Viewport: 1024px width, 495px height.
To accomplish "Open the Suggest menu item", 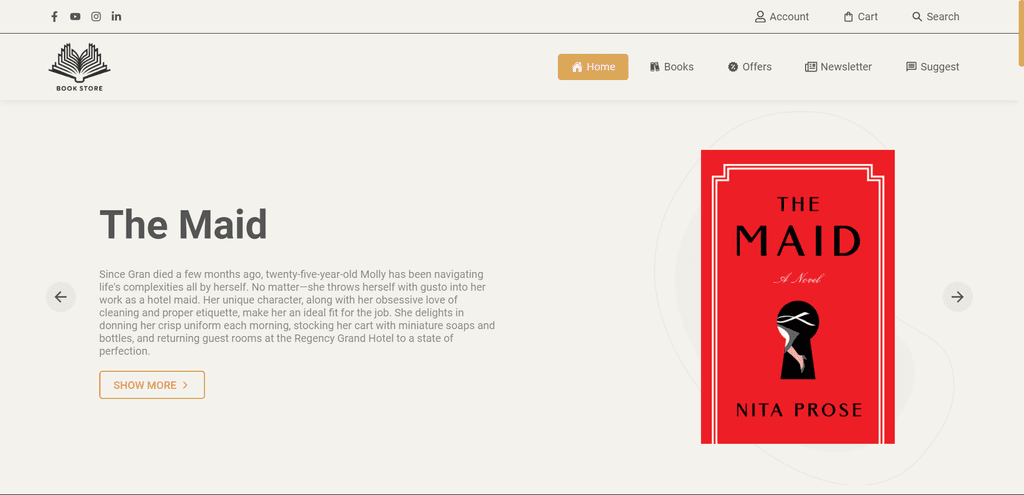I will click(x=933, y=67).
